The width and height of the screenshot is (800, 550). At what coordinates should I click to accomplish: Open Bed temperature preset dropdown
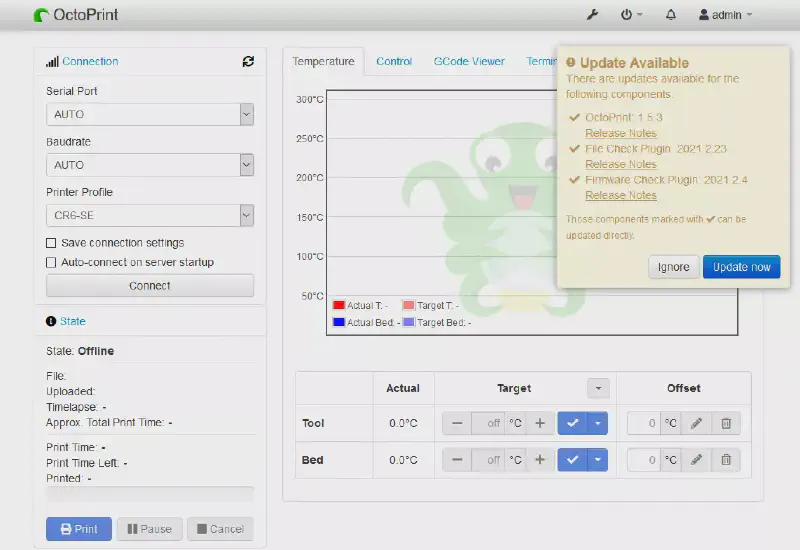click(597, 460)
